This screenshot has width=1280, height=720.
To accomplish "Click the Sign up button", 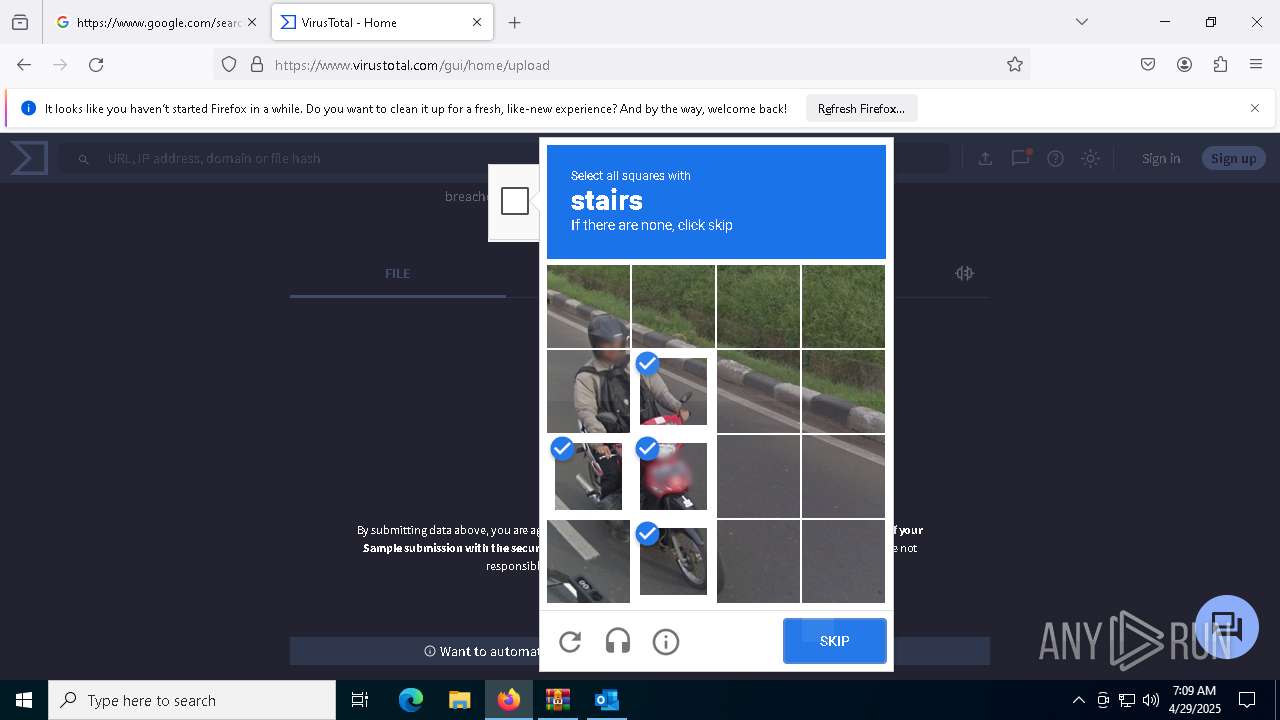I will pos(1234,158).
